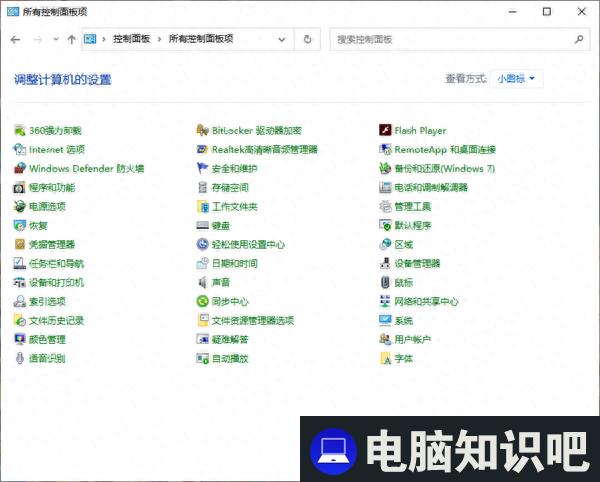Open the 颜色管理 icon
This screenshot has width=600, height=482.
tap(20, 339)
